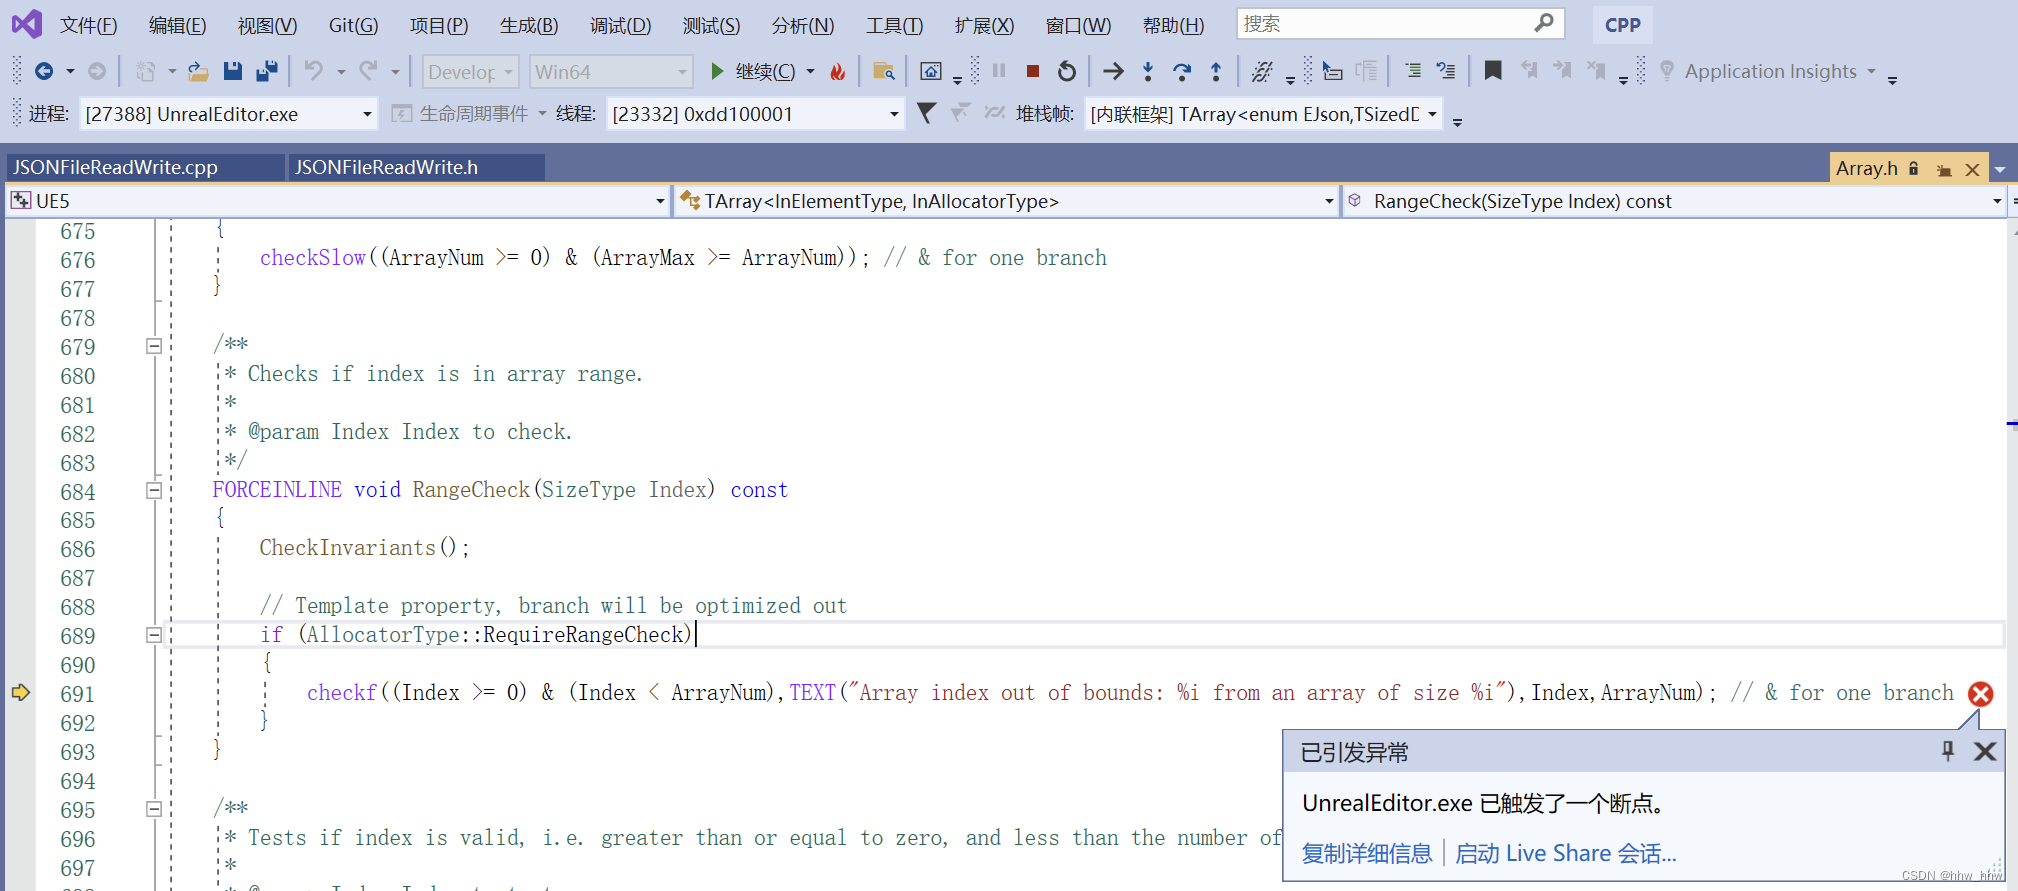This screenshot has height=891, width=2018.
Task: Click the Pause (Break All) icon
Action: [999, 71]
